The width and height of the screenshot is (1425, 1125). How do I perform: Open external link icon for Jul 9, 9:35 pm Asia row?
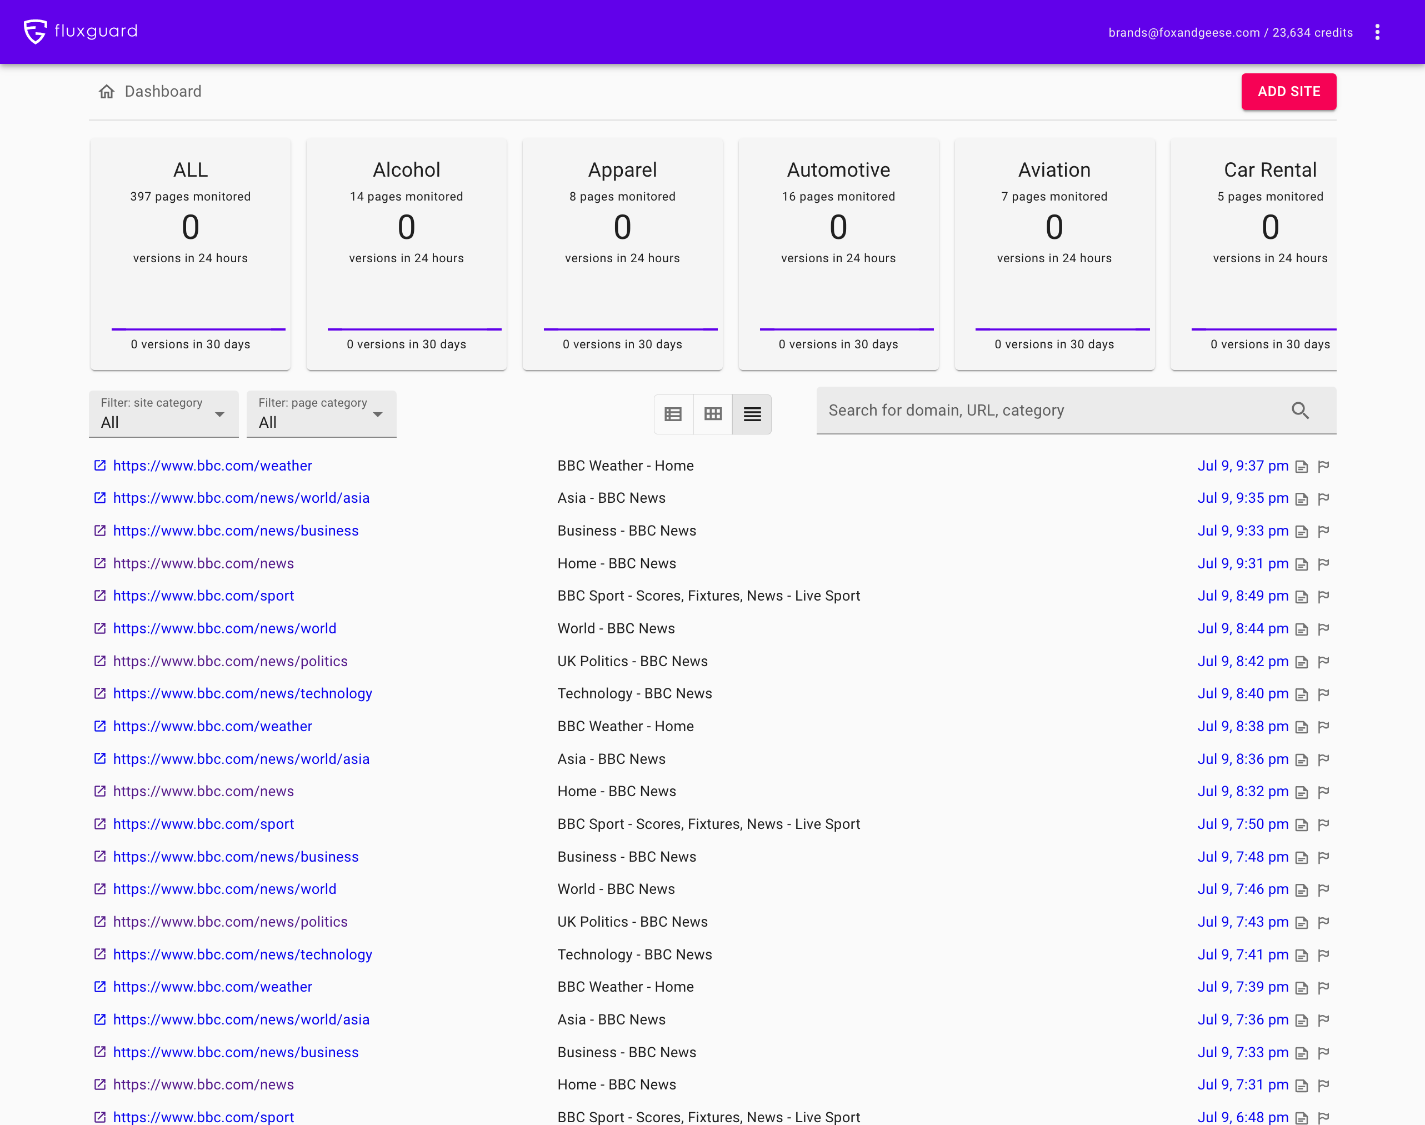click(x=100, y=498)
